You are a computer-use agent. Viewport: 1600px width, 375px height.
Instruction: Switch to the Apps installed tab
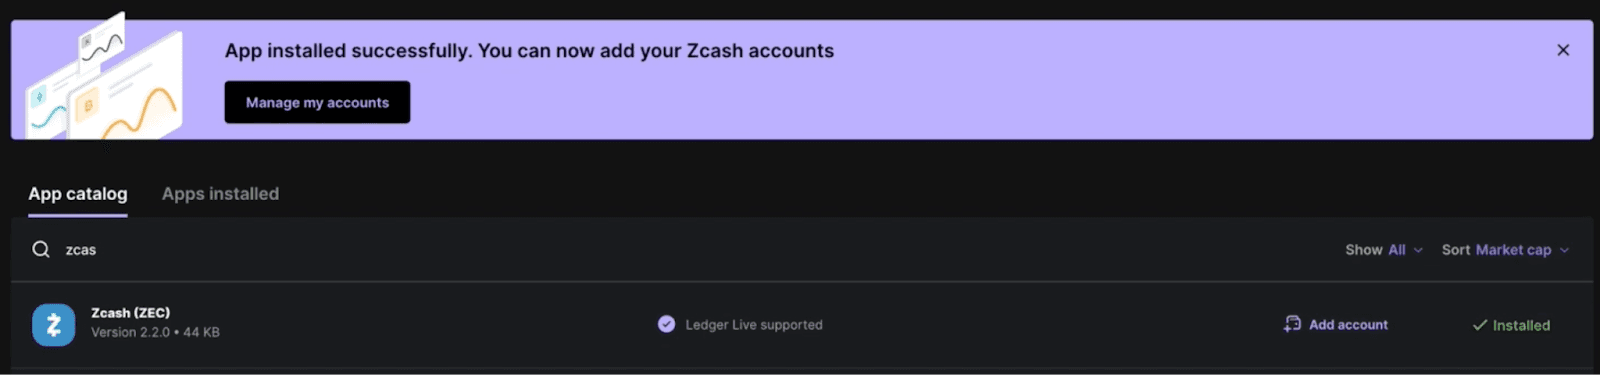pos(220,194)
